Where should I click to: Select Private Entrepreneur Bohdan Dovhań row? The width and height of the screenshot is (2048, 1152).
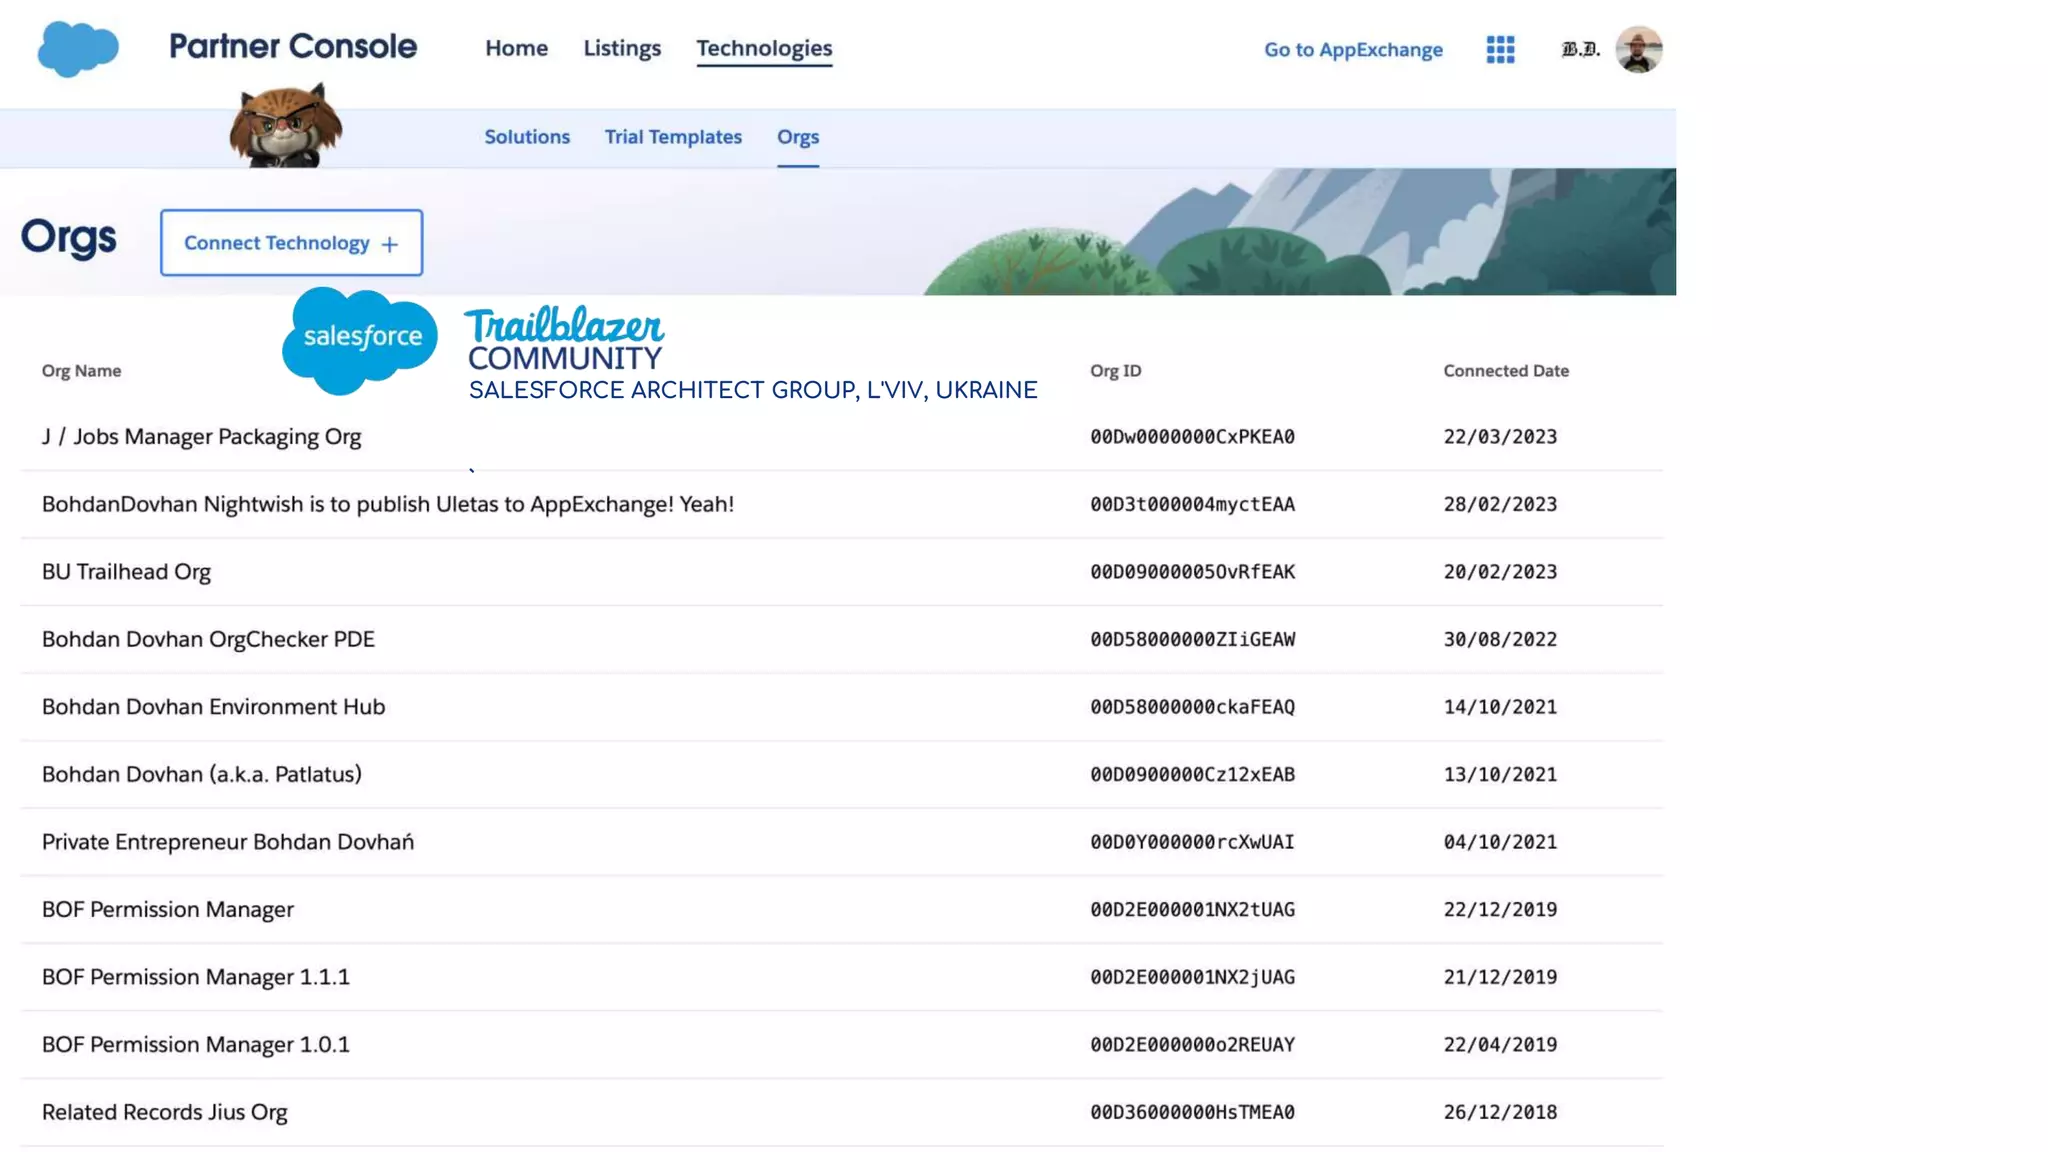pos(841,842)
